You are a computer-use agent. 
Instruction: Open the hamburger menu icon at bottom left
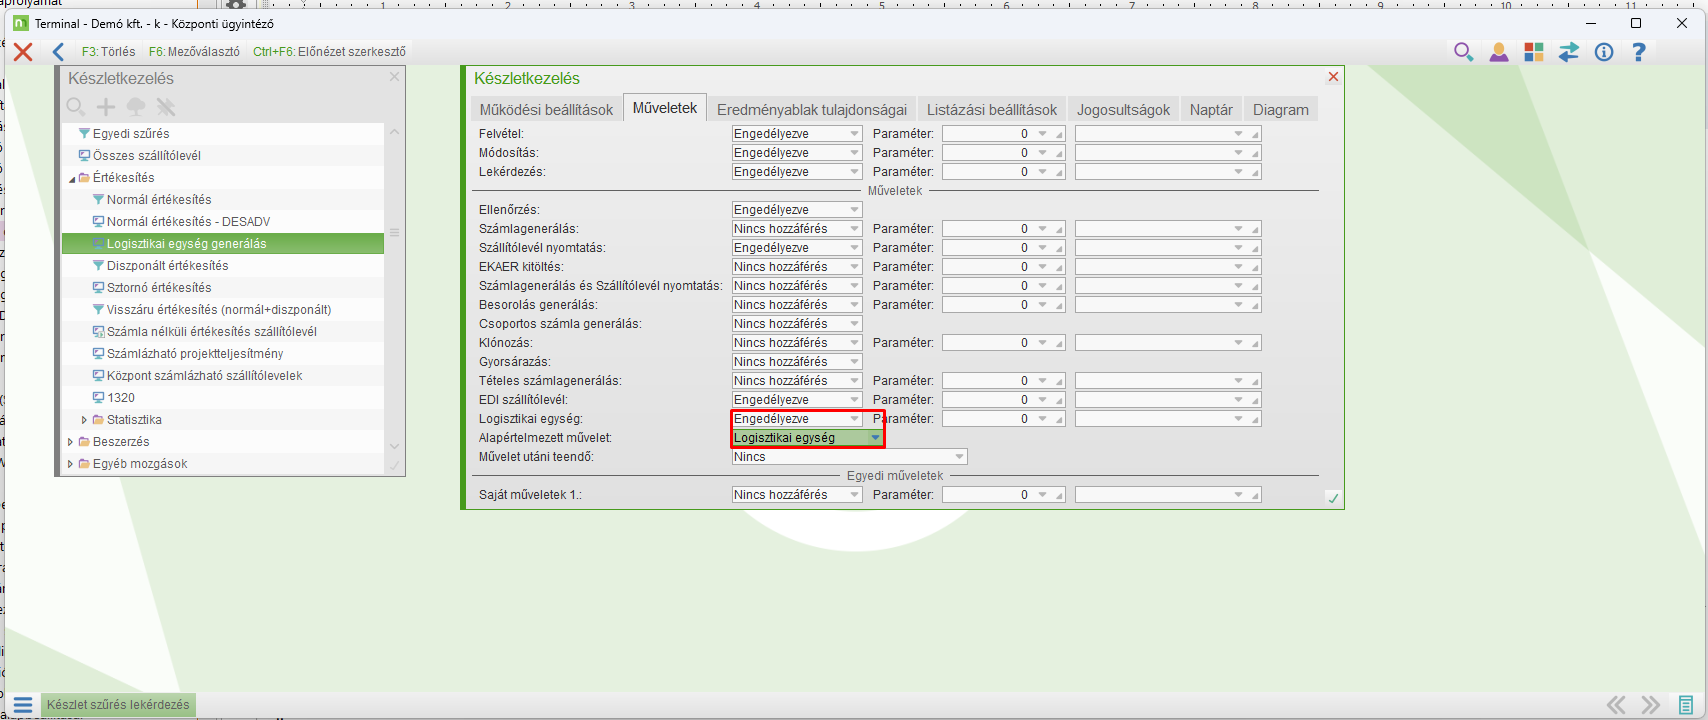(23, 705)
